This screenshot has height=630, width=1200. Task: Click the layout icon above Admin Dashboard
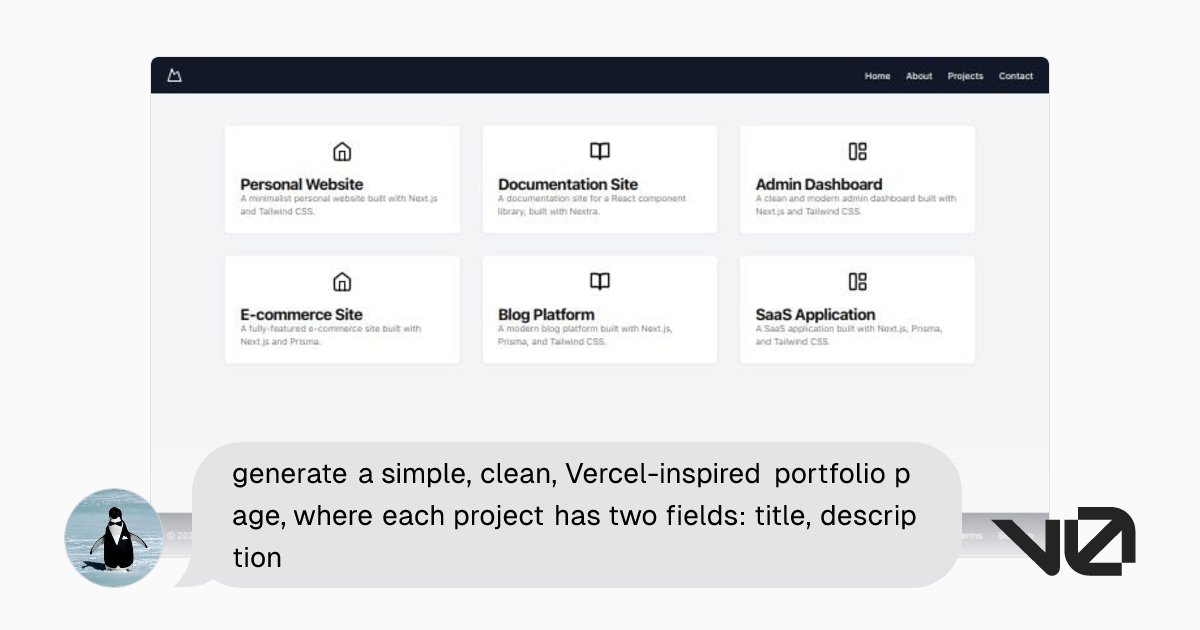(857, 152)
